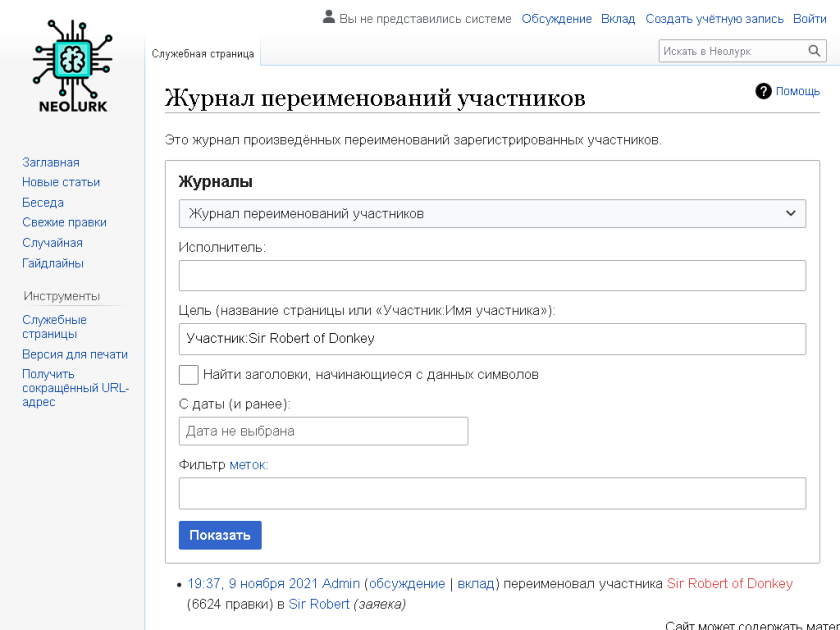Click the Версия для печати link
This screenshot has height=630, width=840.
[75, 354]
